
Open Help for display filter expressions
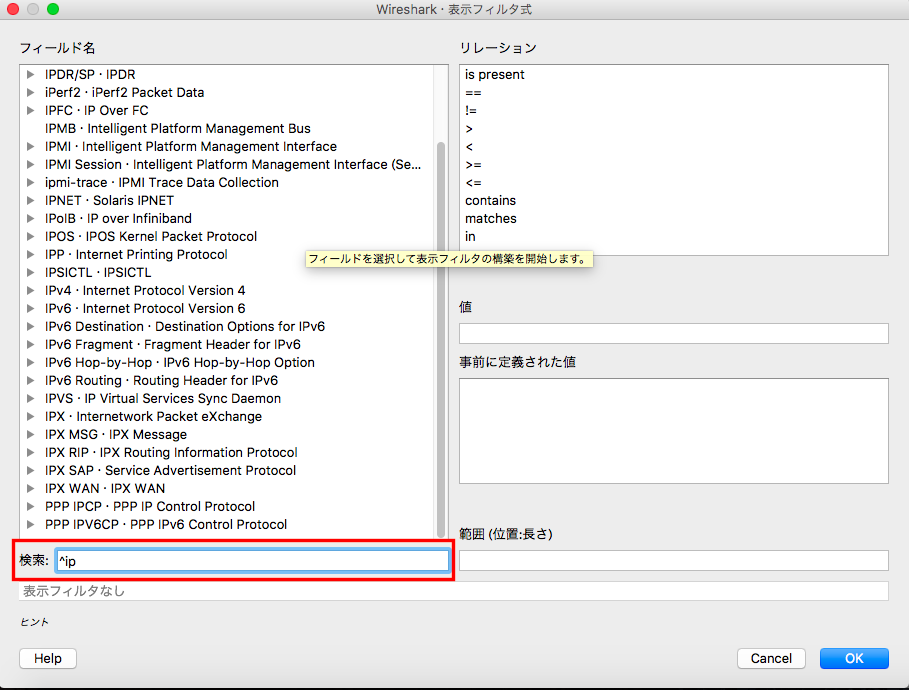coord(48,658)
